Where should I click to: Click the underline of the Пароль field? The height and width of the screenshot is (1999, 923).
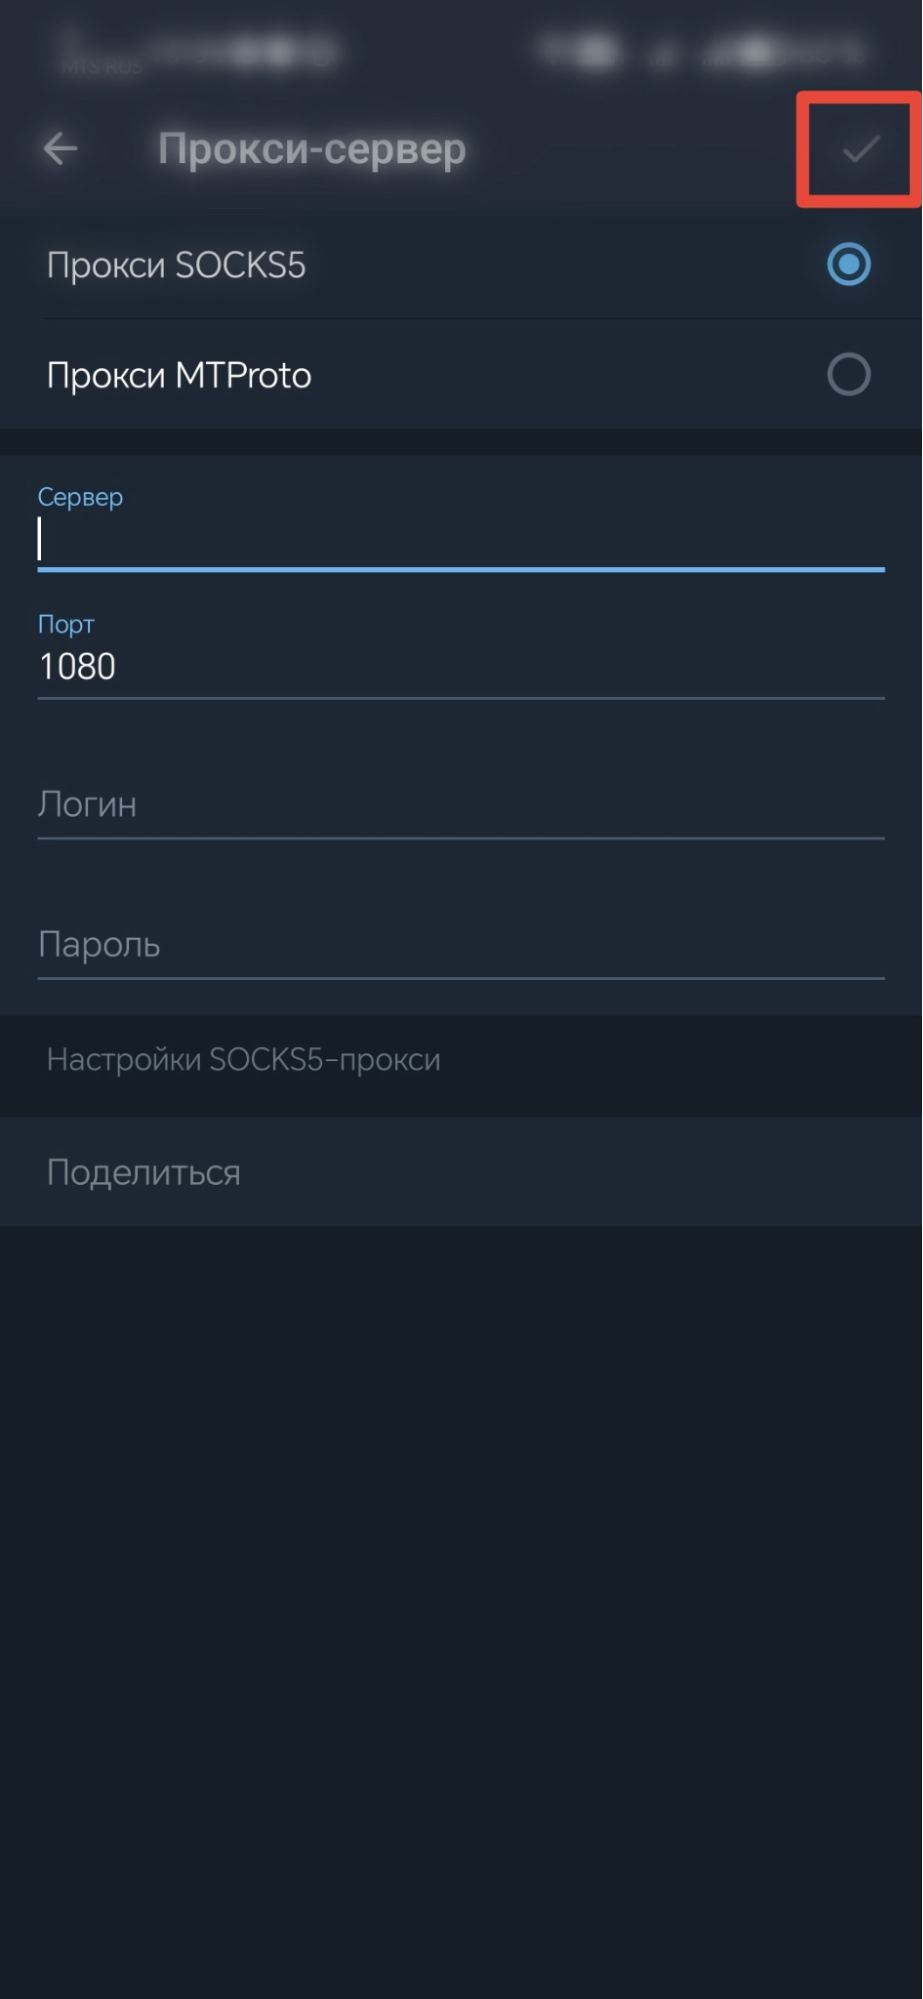pyautogui.click(x=460, y=978)
